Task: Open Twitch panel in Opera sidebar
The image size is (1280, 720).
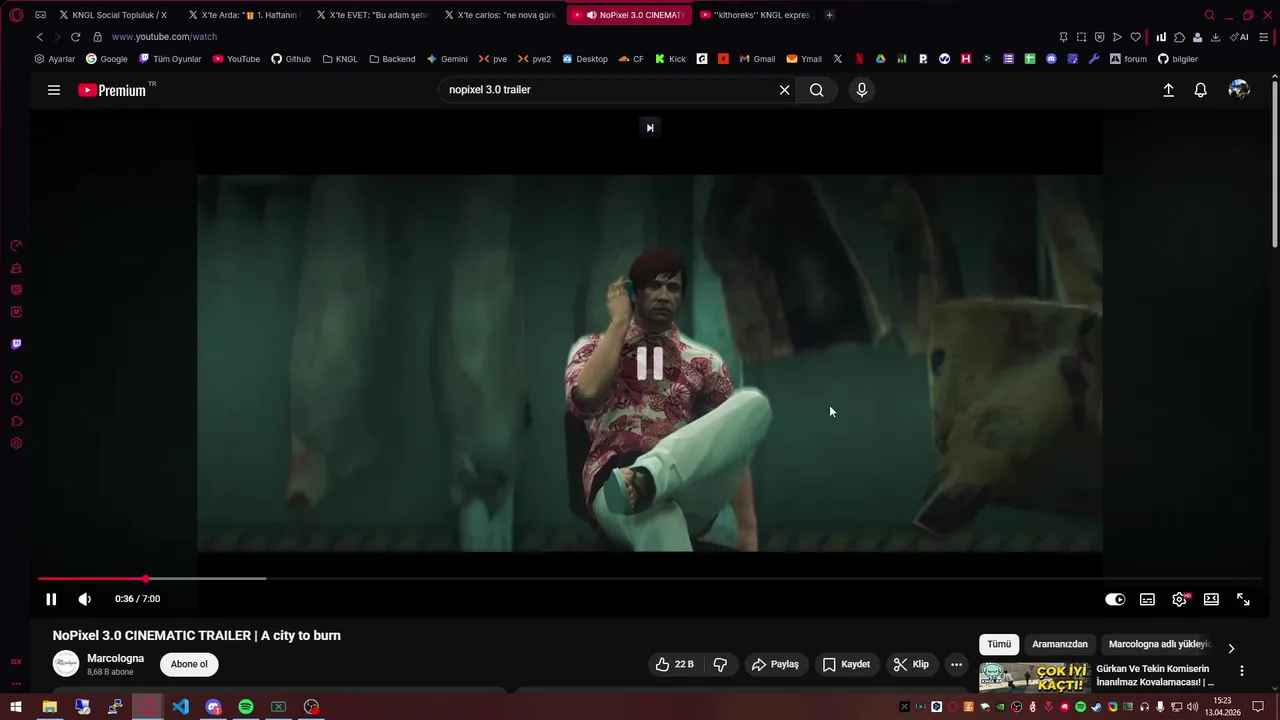Action: [x=16, y=344]
